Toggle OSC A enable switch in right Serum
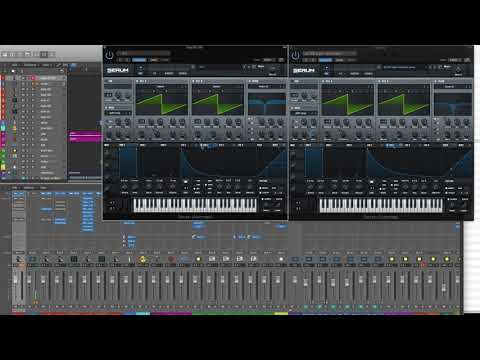Screen dimensions: 480x360 [x=324, y=81]
